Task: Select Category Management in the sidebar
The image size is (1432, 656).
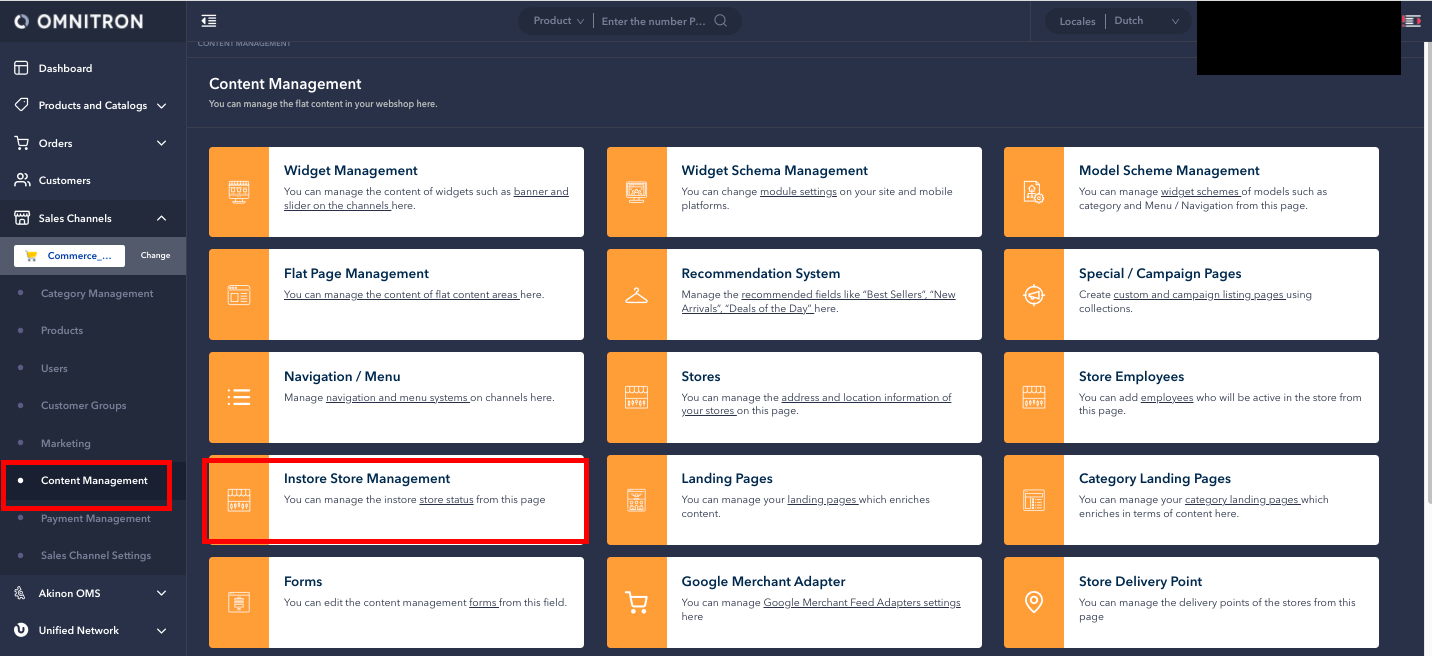Action: [97, 294]
